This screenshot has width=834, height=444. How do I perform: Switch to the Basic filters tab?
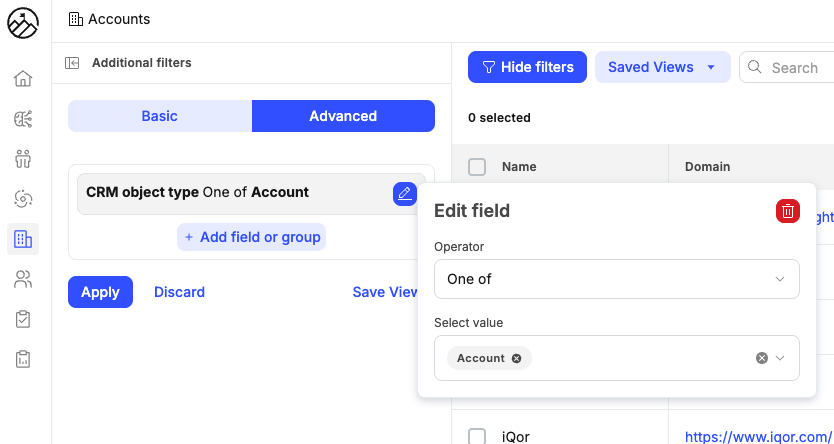[159, 116]
